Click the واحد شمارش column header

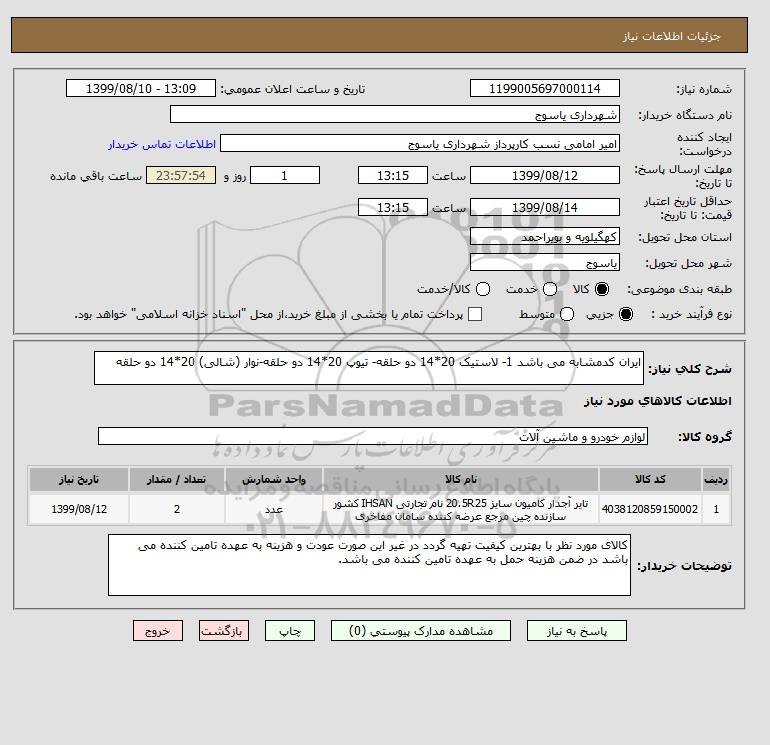(274, 479)
